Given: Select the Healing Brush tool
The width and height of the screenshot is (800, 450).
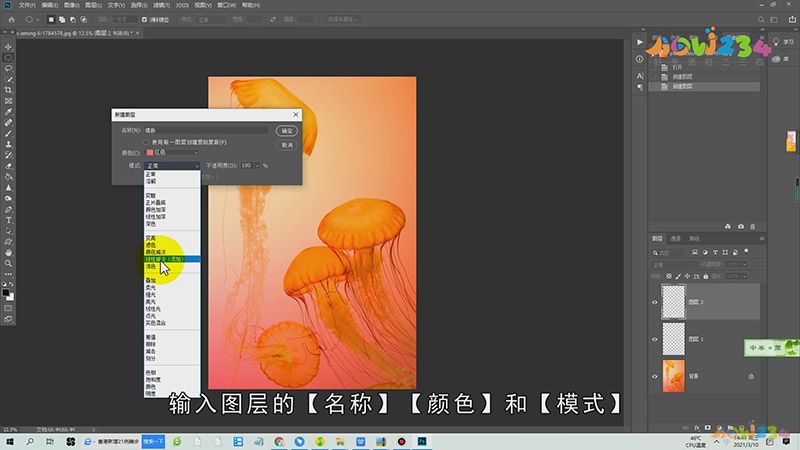Looking at the screenshot, I should click(8, 122).
